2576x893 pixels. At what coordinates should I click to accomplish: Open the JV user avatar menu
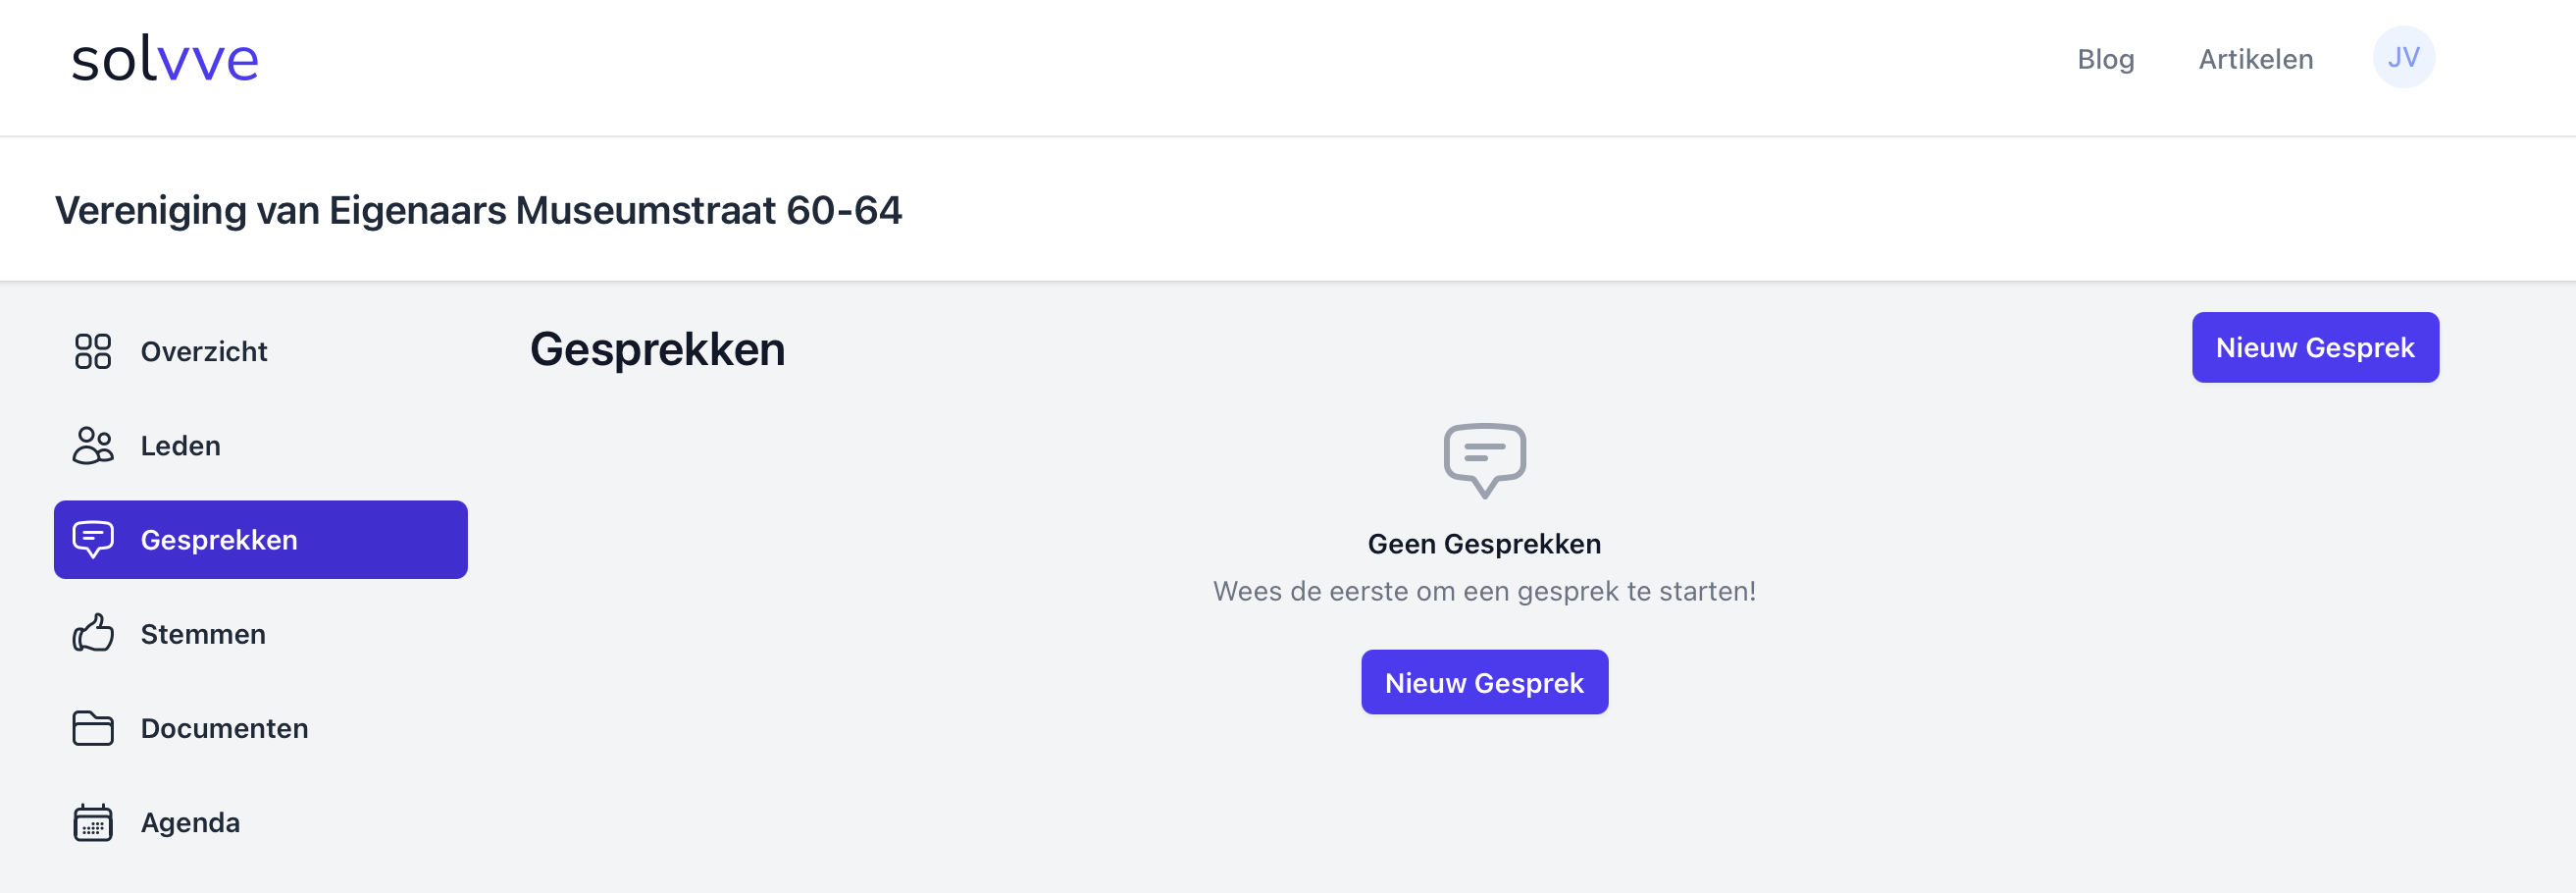pos(2403,58)
